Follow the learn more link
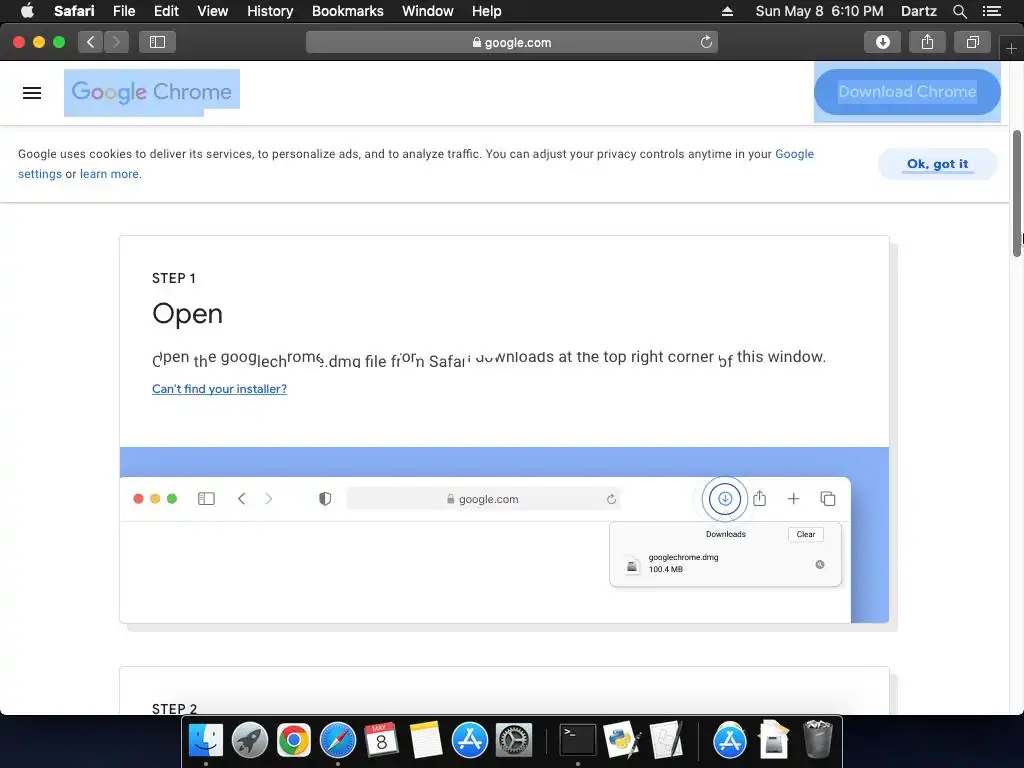Viewport: 1024px width, 768px height. point(109,174)
